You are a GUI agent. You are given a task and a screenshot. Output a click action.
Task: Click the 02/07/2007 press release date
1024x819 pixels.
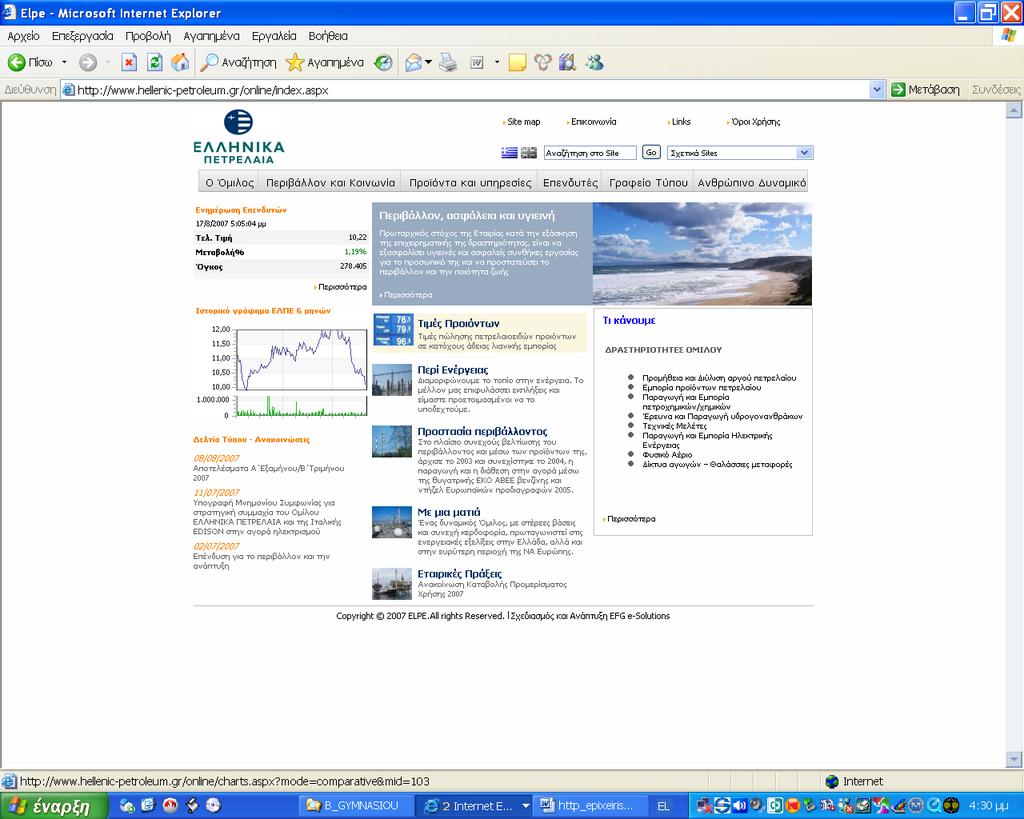coord(216,546)
